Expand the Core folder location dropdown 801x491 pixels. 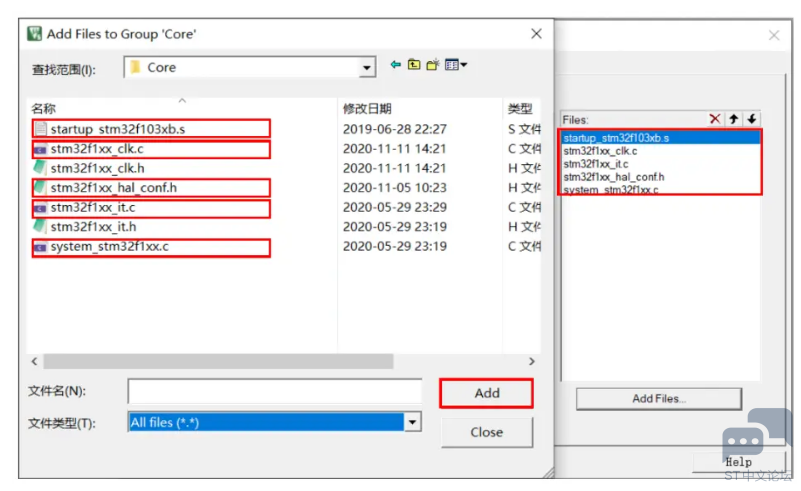tap(367, 68)
